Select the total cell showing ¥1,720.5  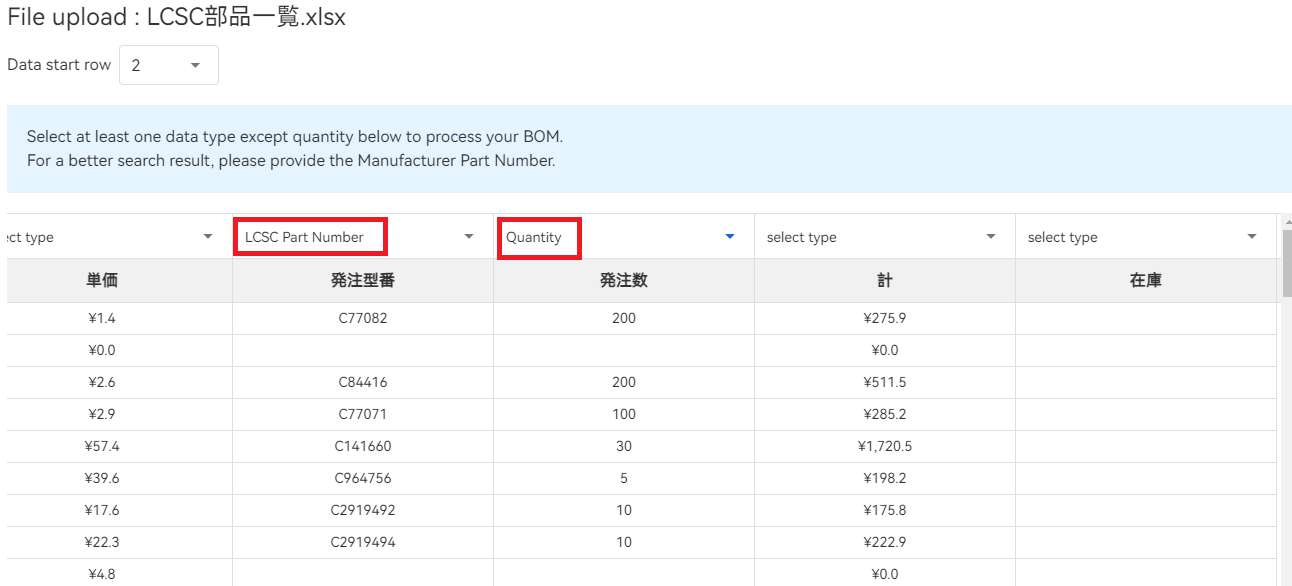[x=884, y=447]
